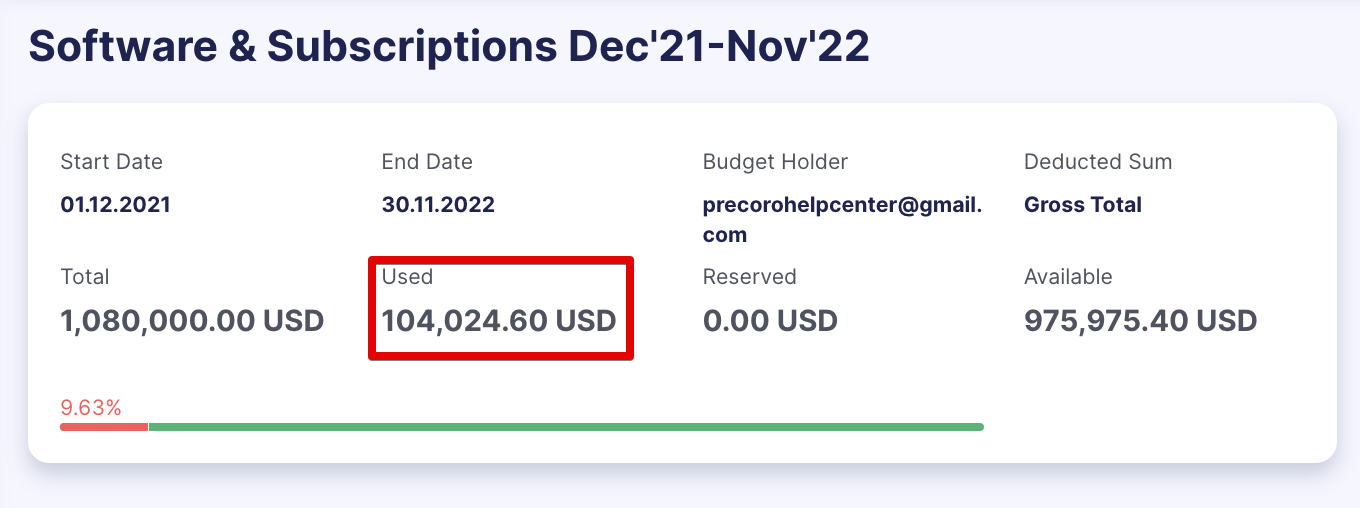
Task: Select the Gross Total value
Action: click(1083, 205)
